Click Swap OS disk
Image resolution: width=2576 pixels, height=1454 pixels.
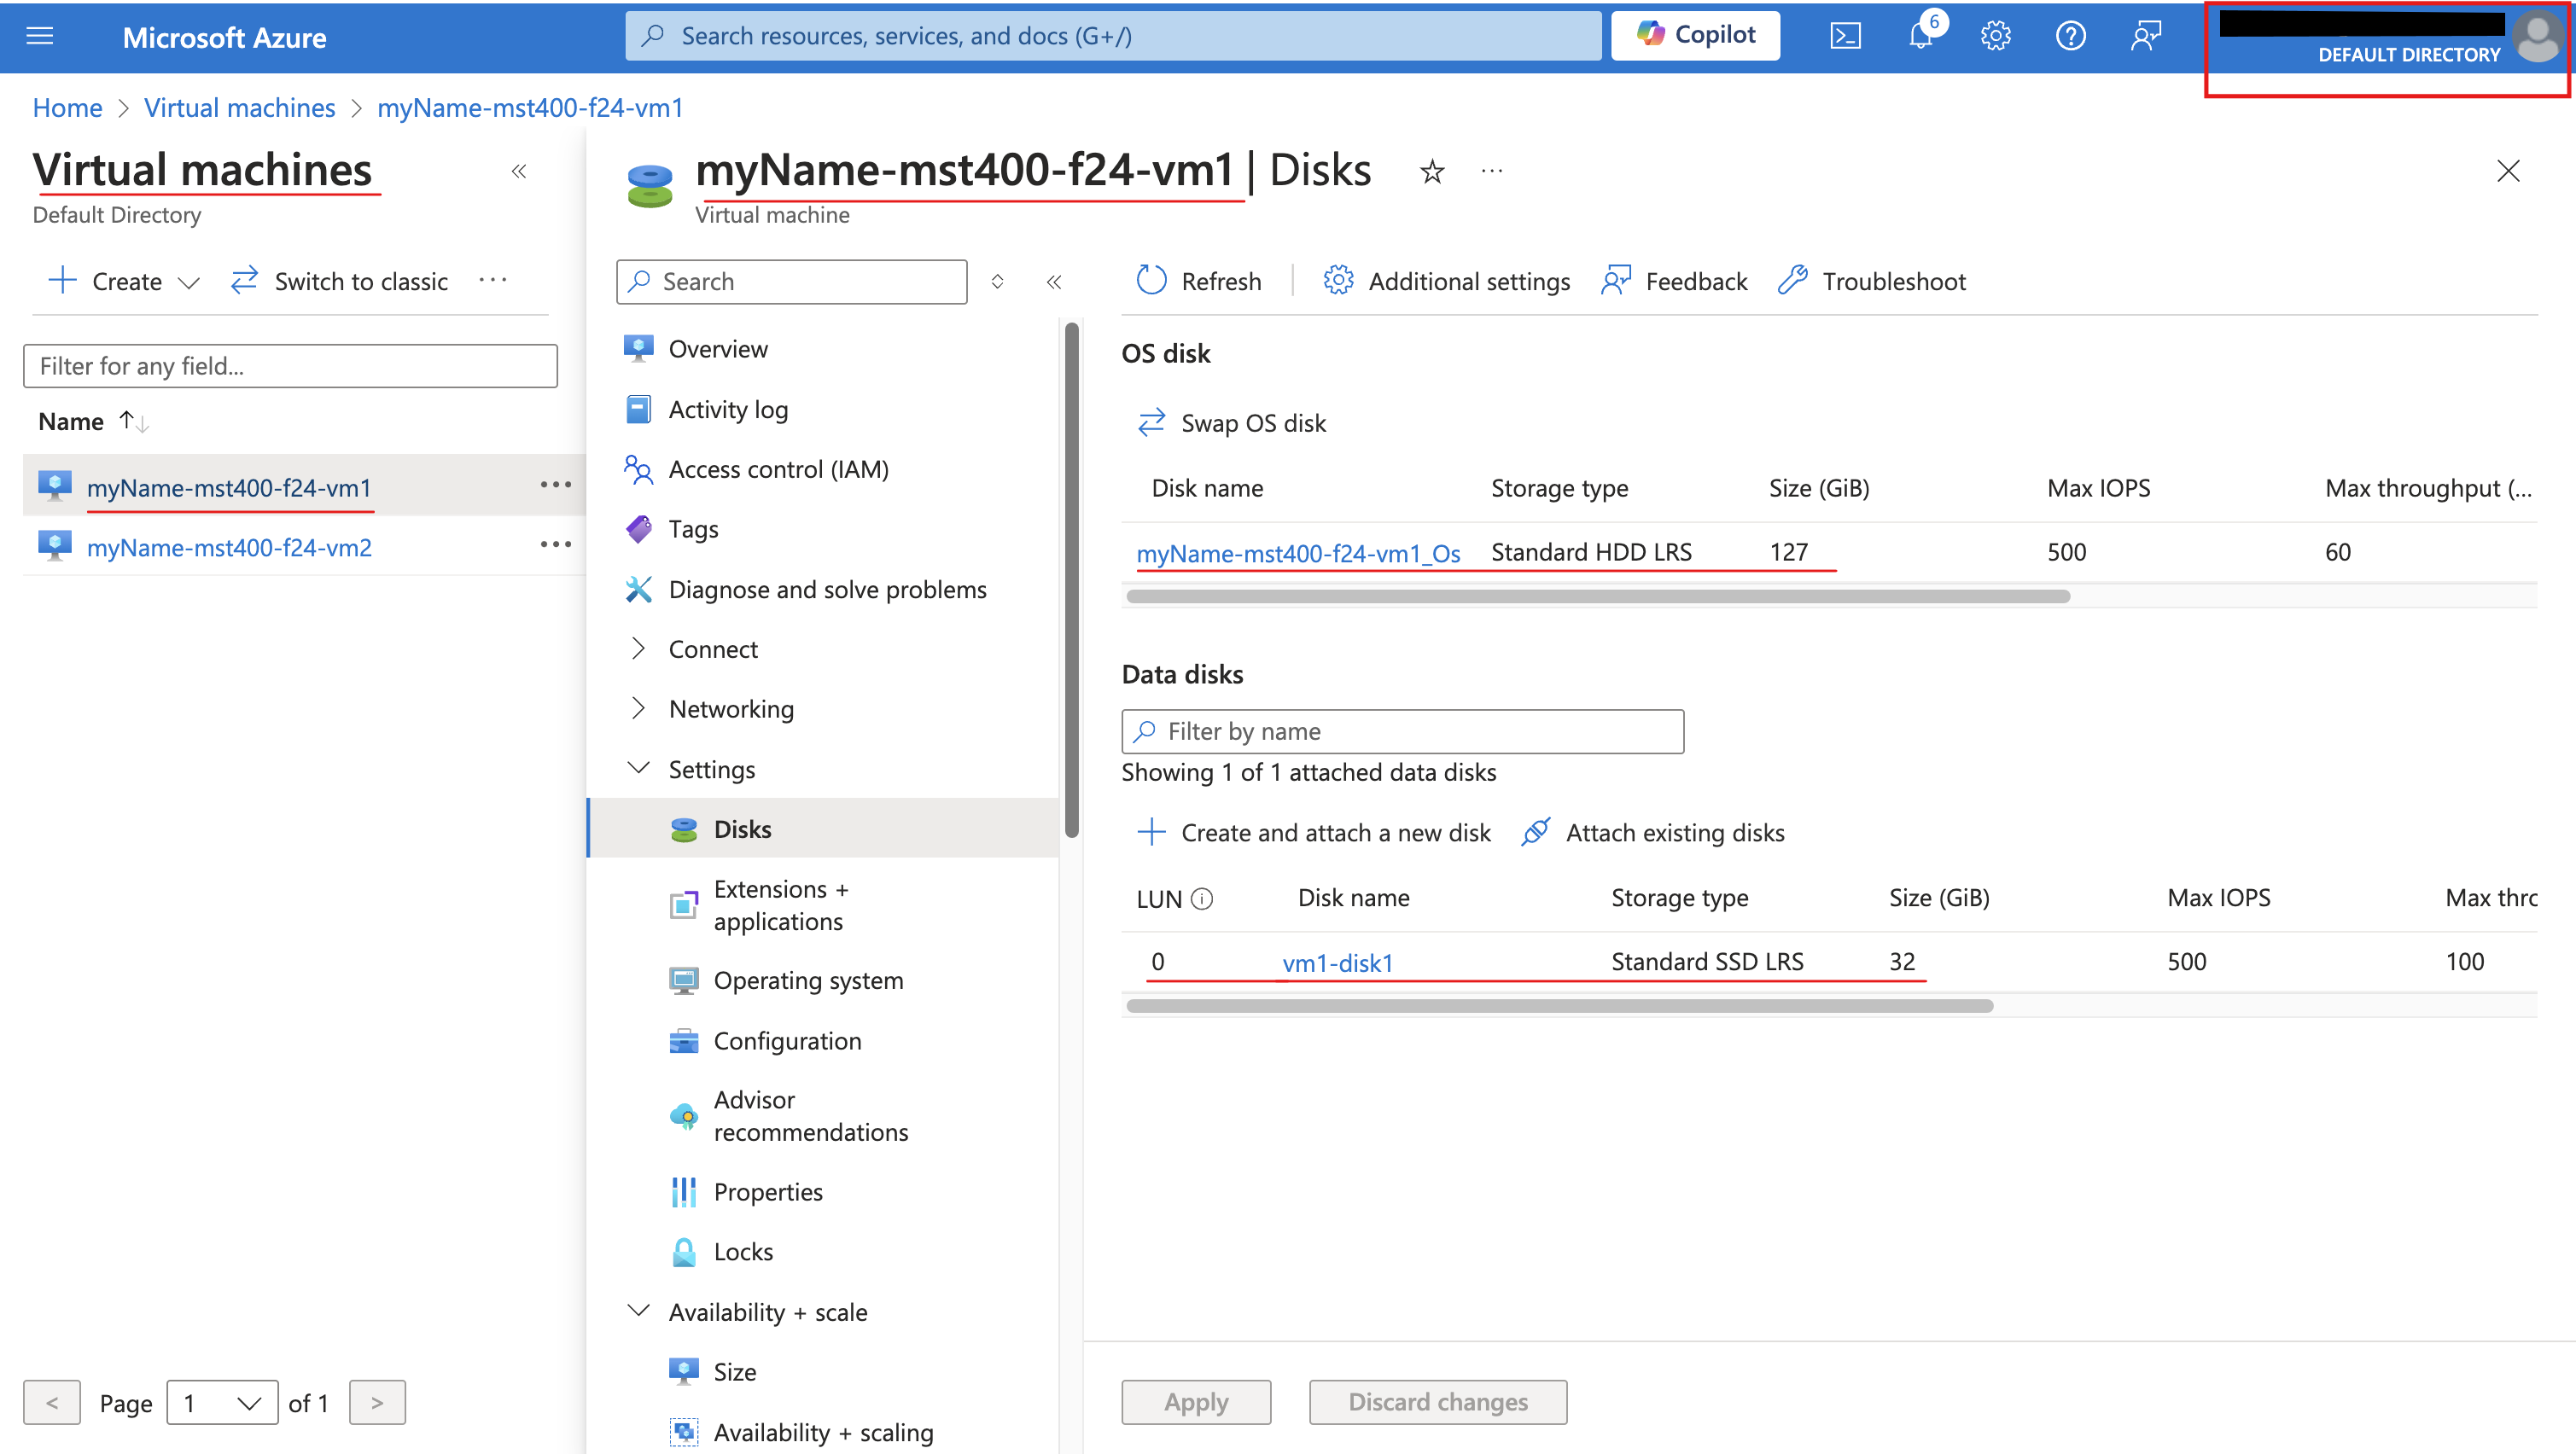click(1231, 423)
